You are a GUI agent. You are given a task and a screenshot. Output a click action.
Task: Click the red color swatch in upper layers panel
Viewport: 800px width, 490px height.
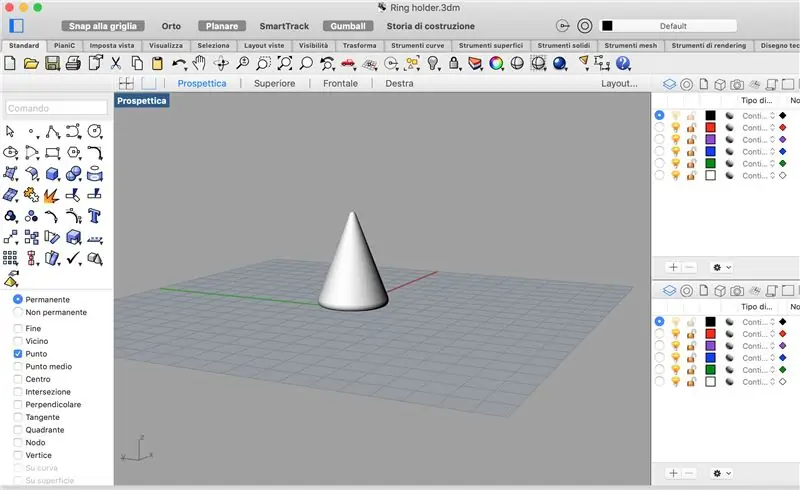click(x=710, y=128)
